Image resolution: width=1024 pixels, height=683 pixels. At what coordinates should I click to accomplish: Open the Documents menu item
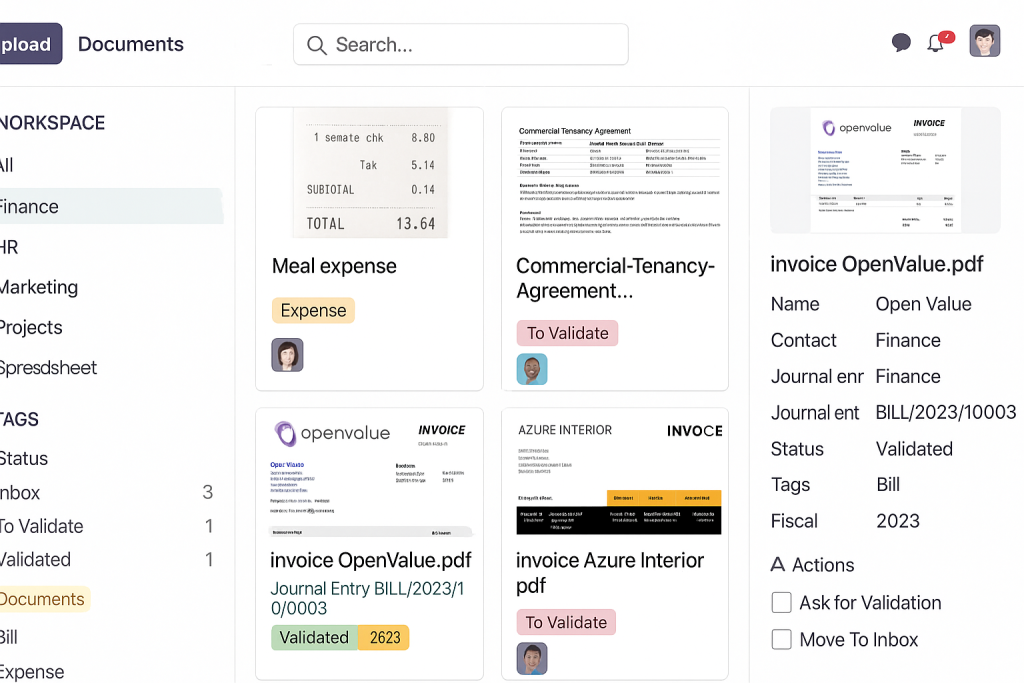[131, 44]
